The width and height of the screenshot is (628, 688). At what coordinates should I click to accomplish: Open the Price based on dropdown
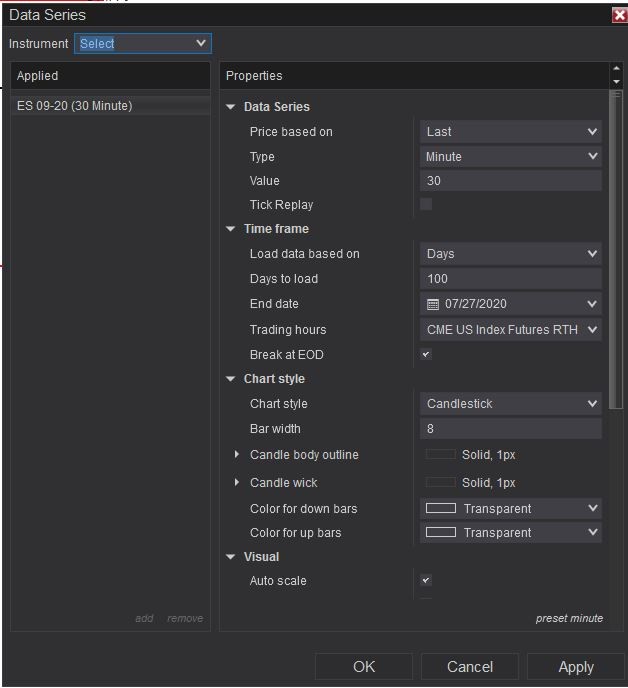click(510, 131)
